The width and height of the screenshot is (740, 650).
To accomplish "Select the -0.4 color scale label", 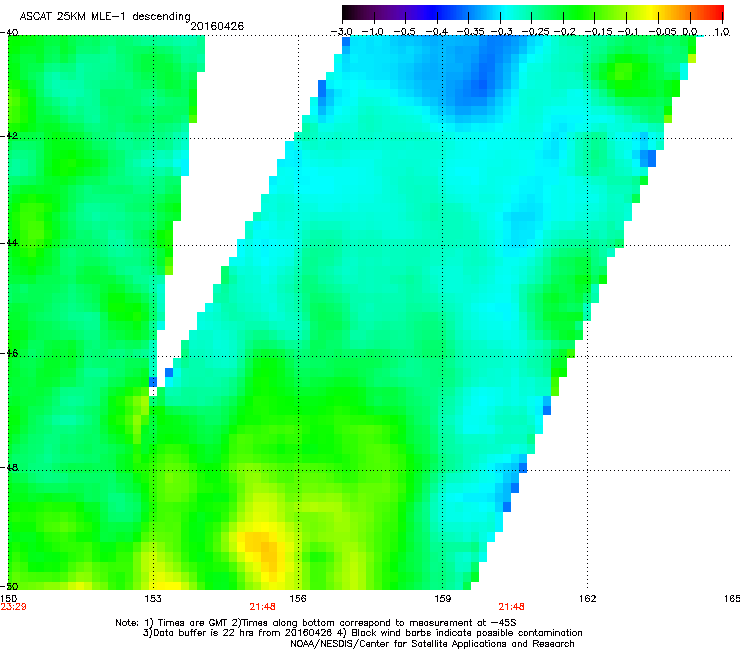I will point(436,32).
